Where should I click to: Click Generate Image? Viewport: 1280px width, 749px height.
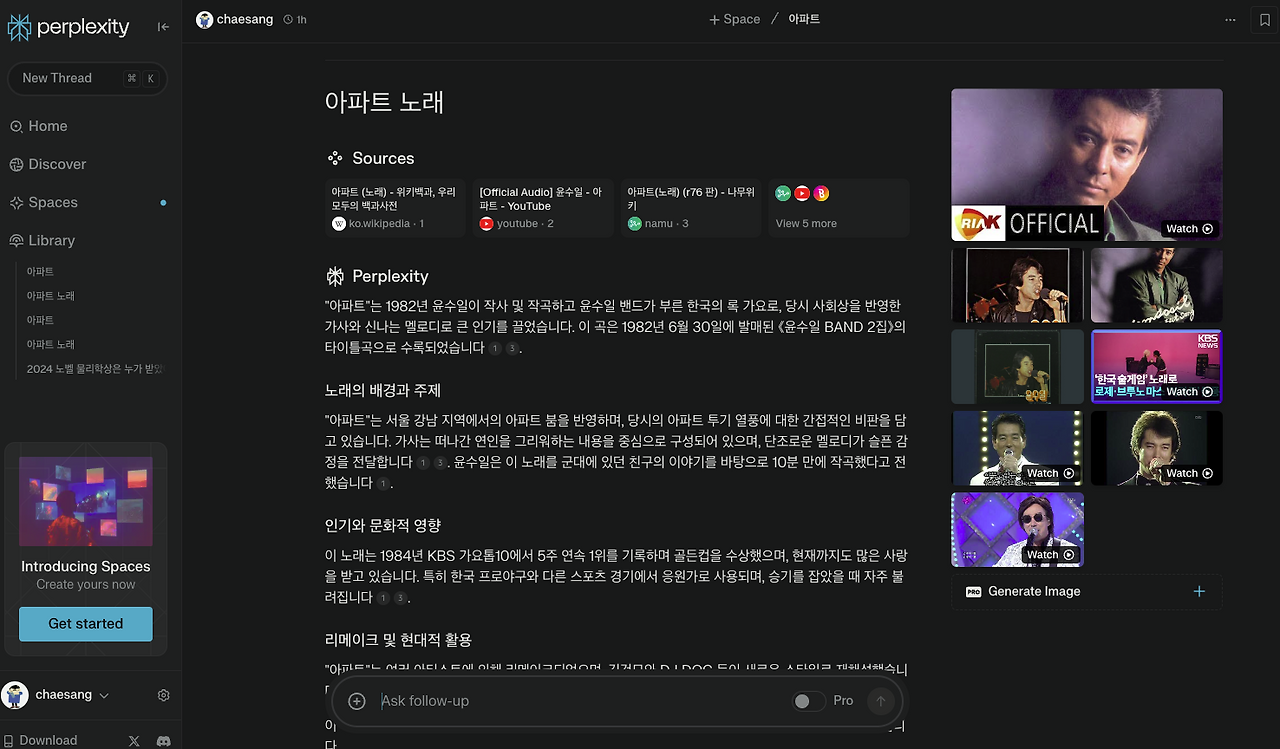tap(1086, 591)
